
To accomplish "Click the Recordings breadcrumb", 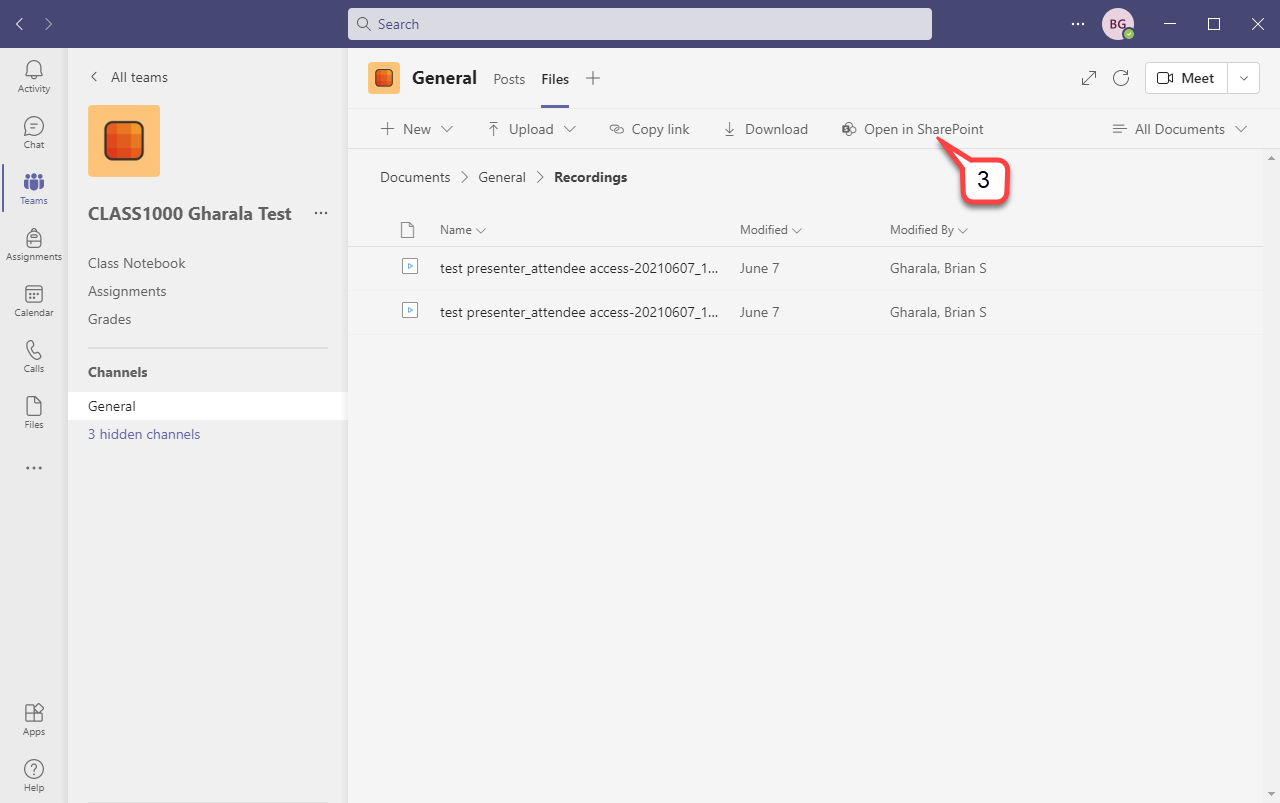I will [x=591, y=177].
